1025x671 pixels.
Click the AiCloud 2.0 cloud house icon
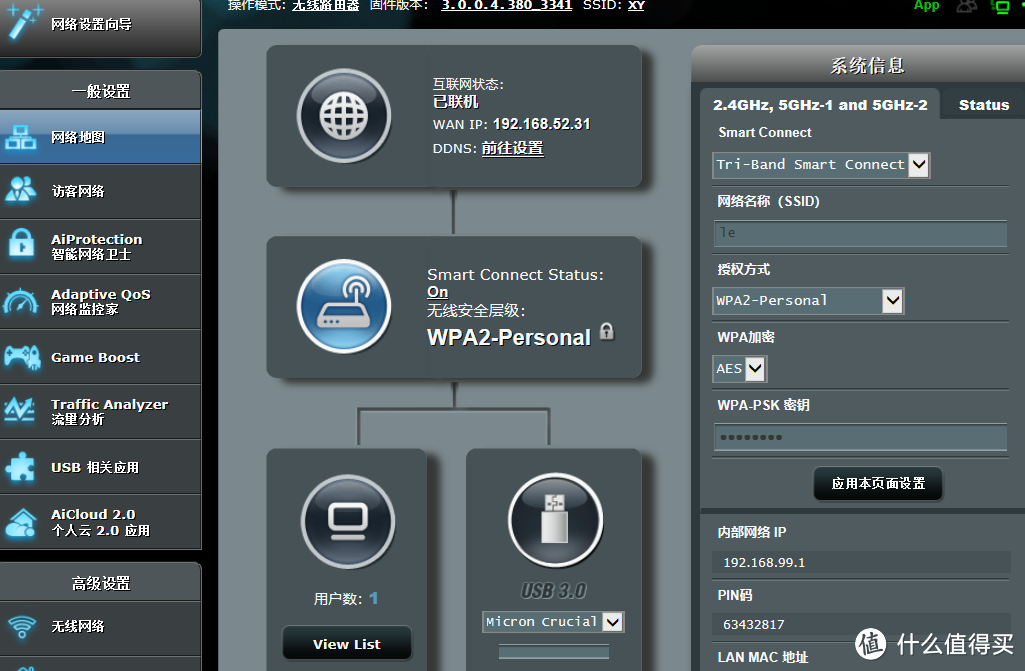coord(20,523)
